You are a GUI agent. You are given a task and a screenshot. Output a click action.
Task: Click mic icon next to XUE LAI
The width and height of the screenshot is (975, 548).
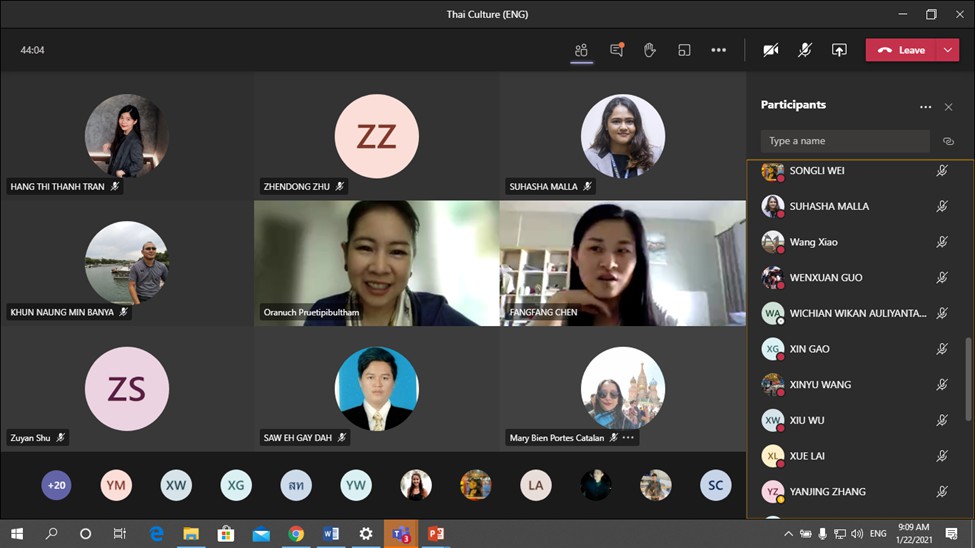[942, 456]
